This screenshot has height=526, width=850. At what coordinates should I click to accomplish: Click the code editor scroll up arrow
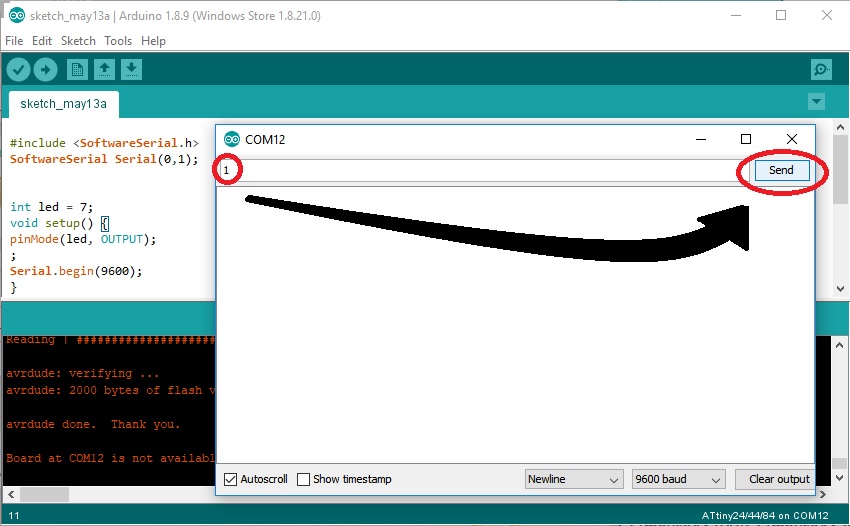point(840,127)
